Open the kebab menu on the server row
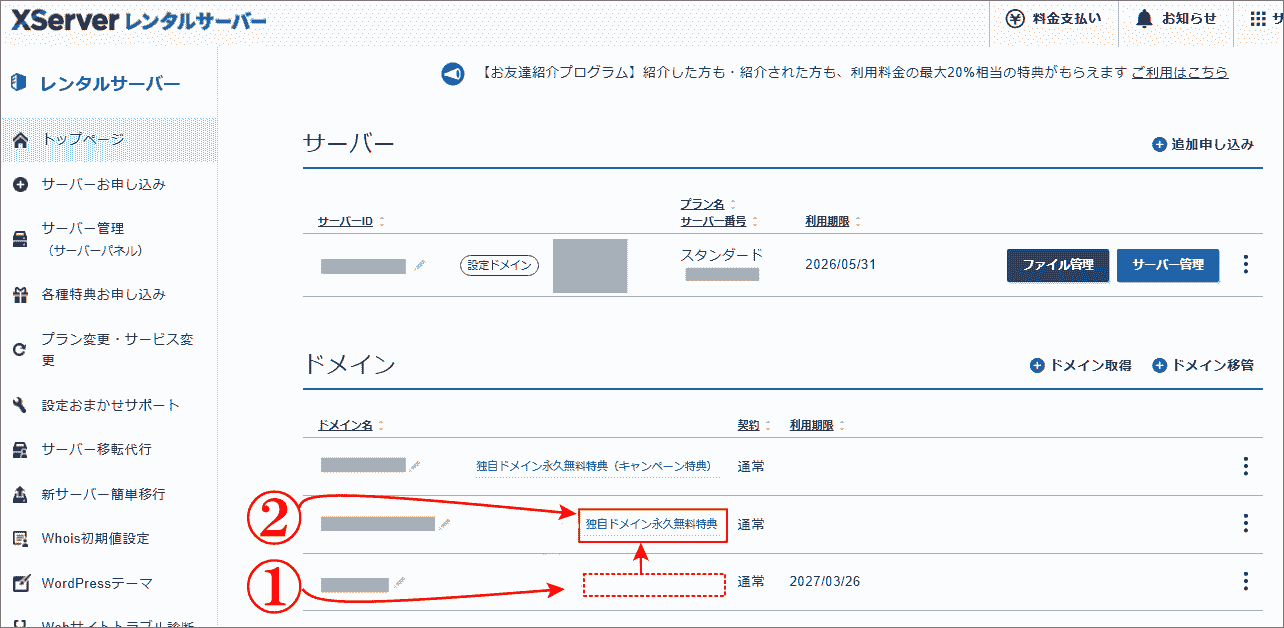The width and height of the screenshot is (1284, 628). [x=1245, y=265]
